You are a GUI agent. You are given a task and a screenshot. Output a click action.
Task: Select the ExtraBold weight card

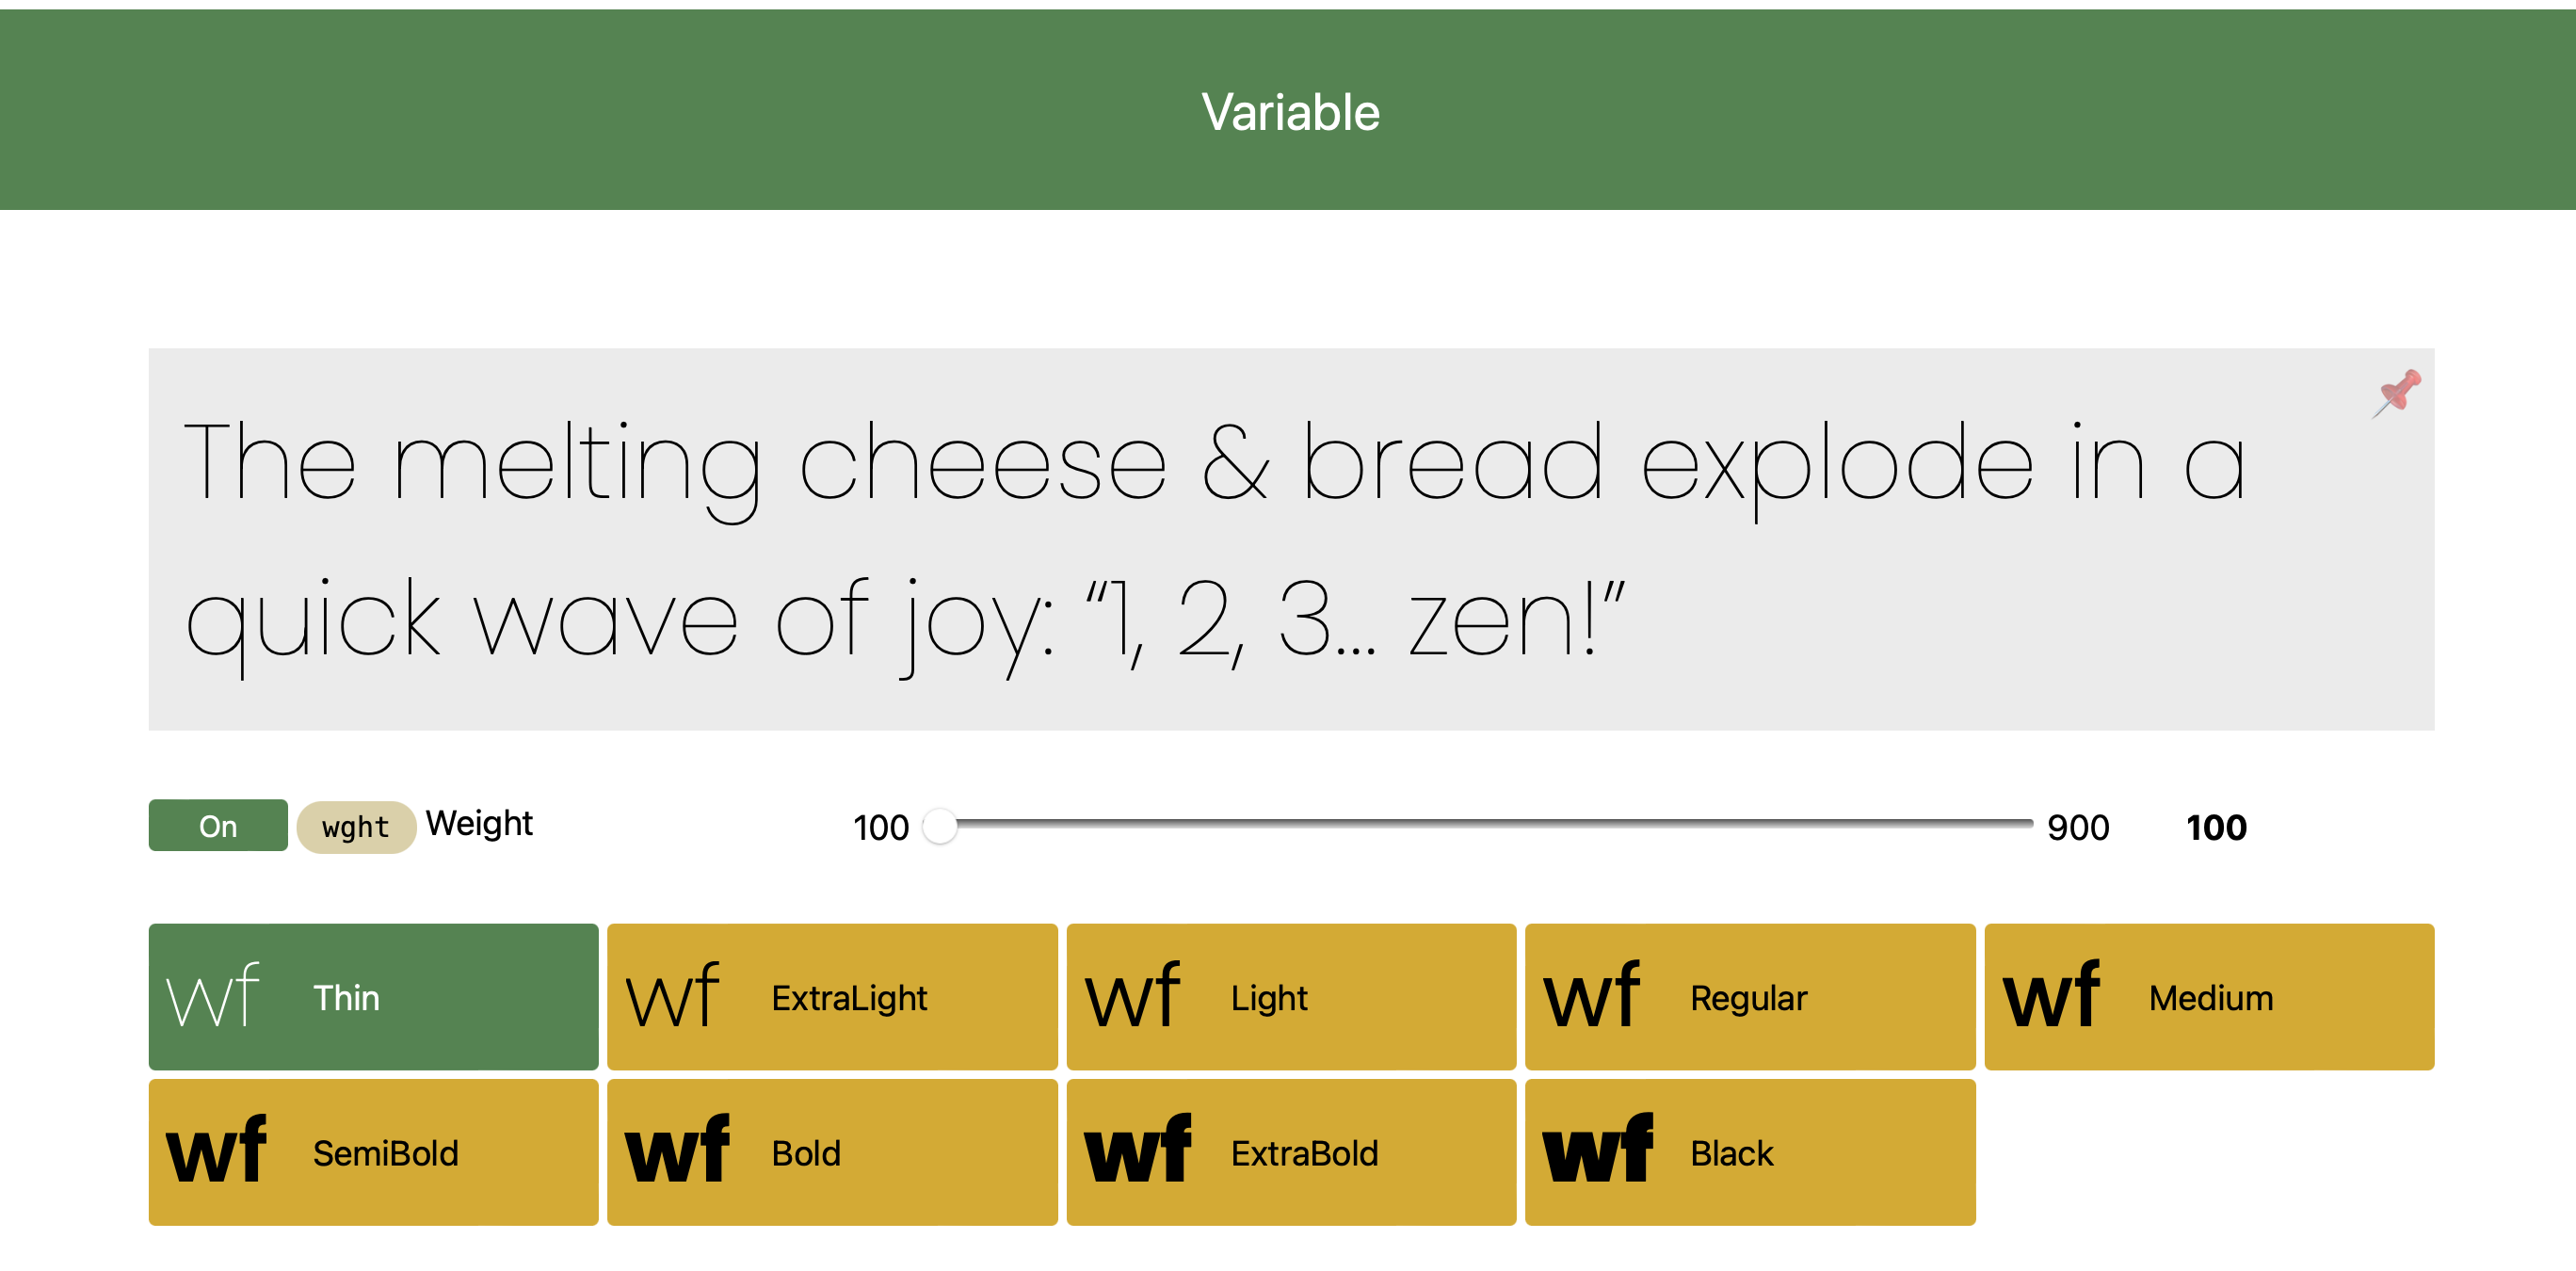(1290, 1151)
